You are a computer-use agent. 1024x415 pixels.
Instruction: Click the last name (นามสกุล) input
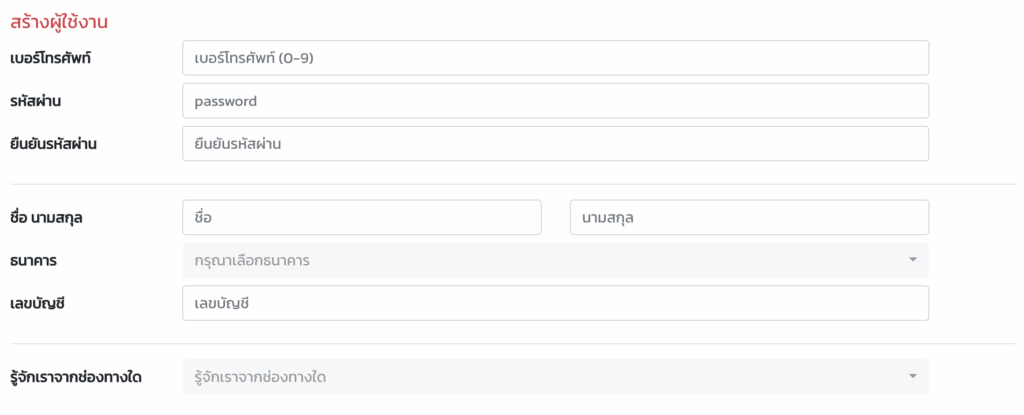(x=749, y=218)
